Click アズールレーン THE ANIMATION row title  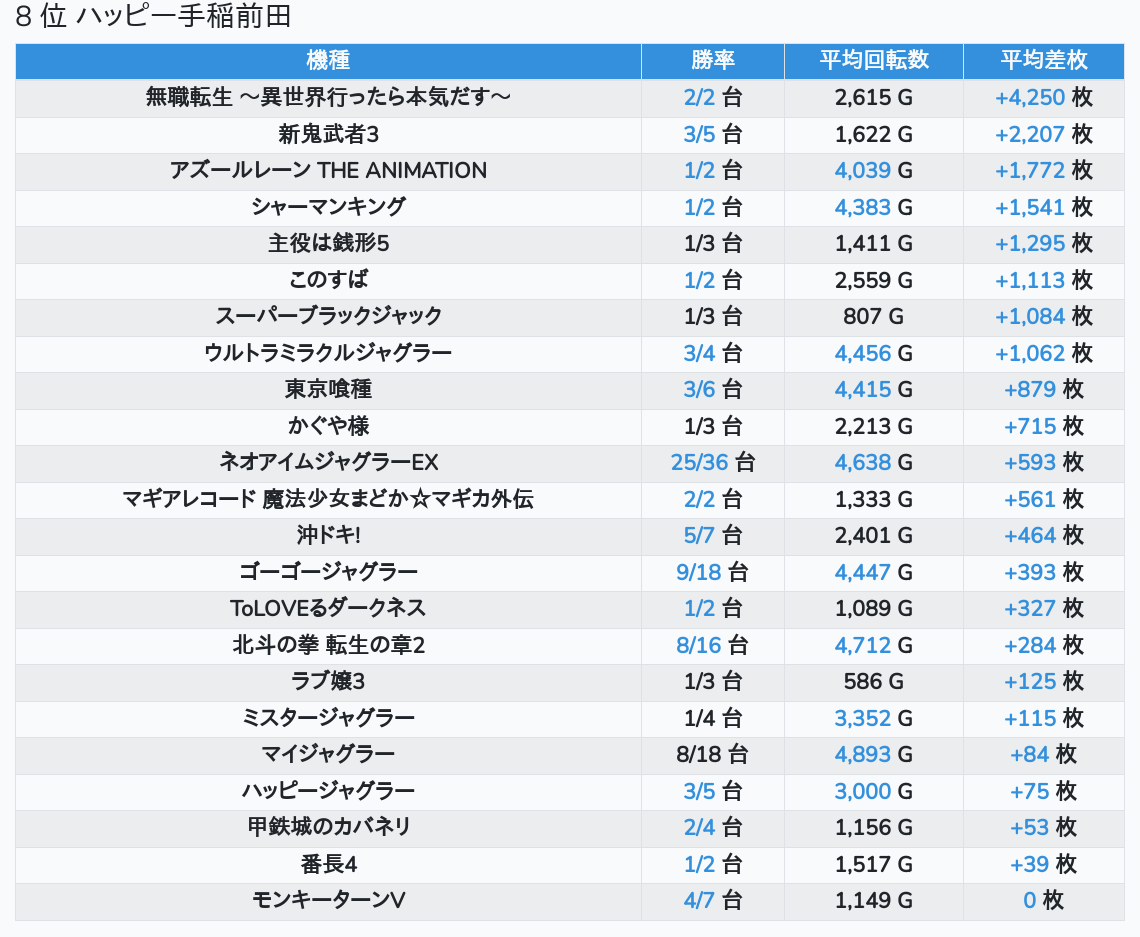coord(328,170)
